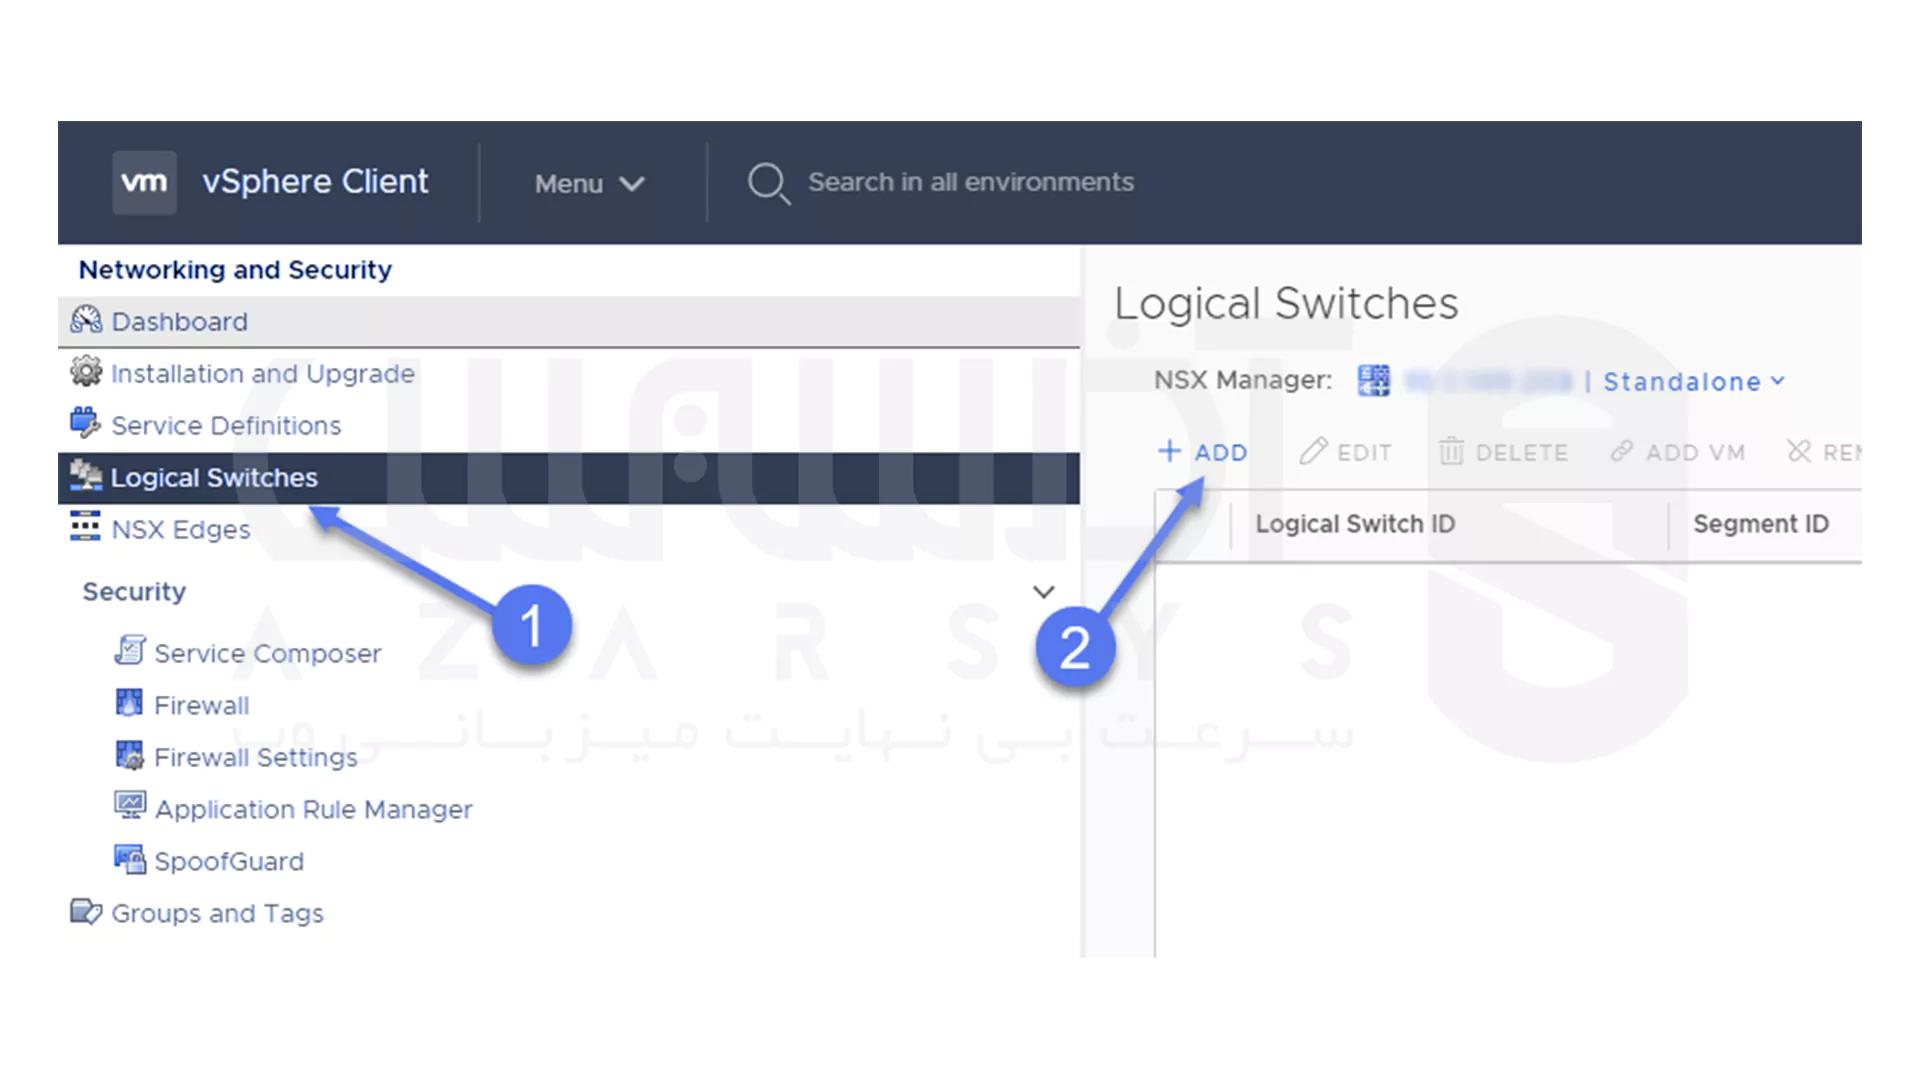The width and height of the screenshot is (1920, 1080).
Task: Open Service Definitions
Action: coord(226,425)
